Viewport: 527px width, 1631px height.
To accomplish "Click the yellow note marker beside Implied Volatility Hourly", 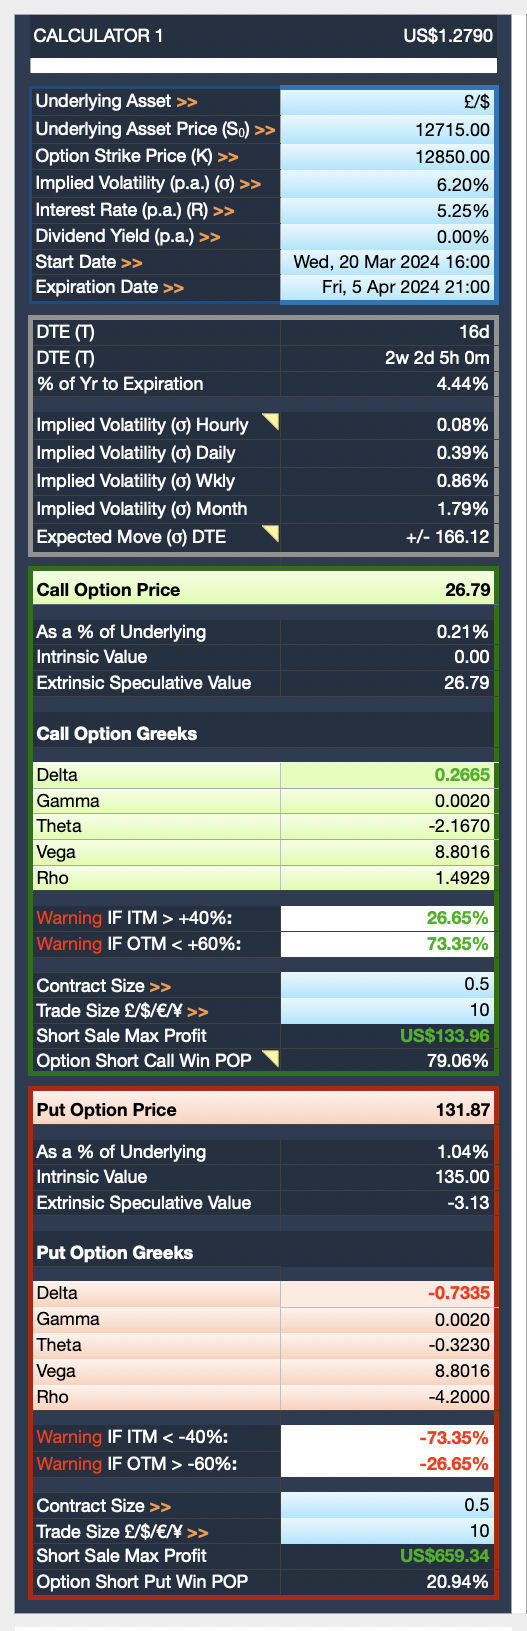I will coord(269,422).
